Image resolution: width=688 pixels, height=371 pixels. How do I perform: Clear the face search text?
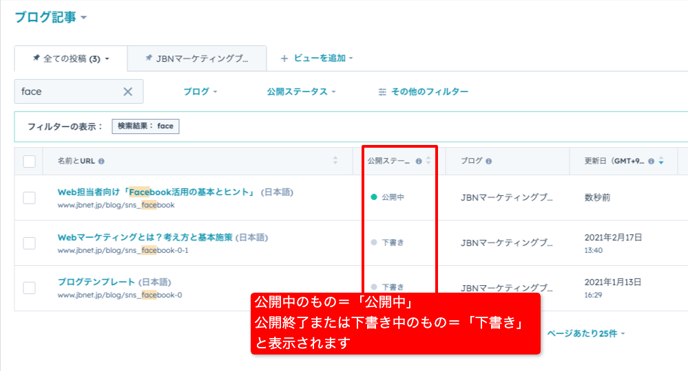128,92
